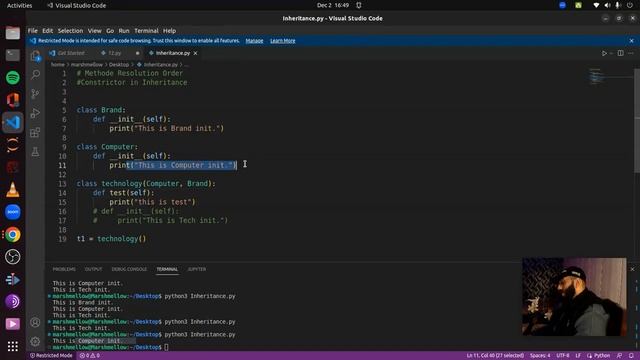Open the Extensions view
This screenshot has width=640, height=360.
36,132
